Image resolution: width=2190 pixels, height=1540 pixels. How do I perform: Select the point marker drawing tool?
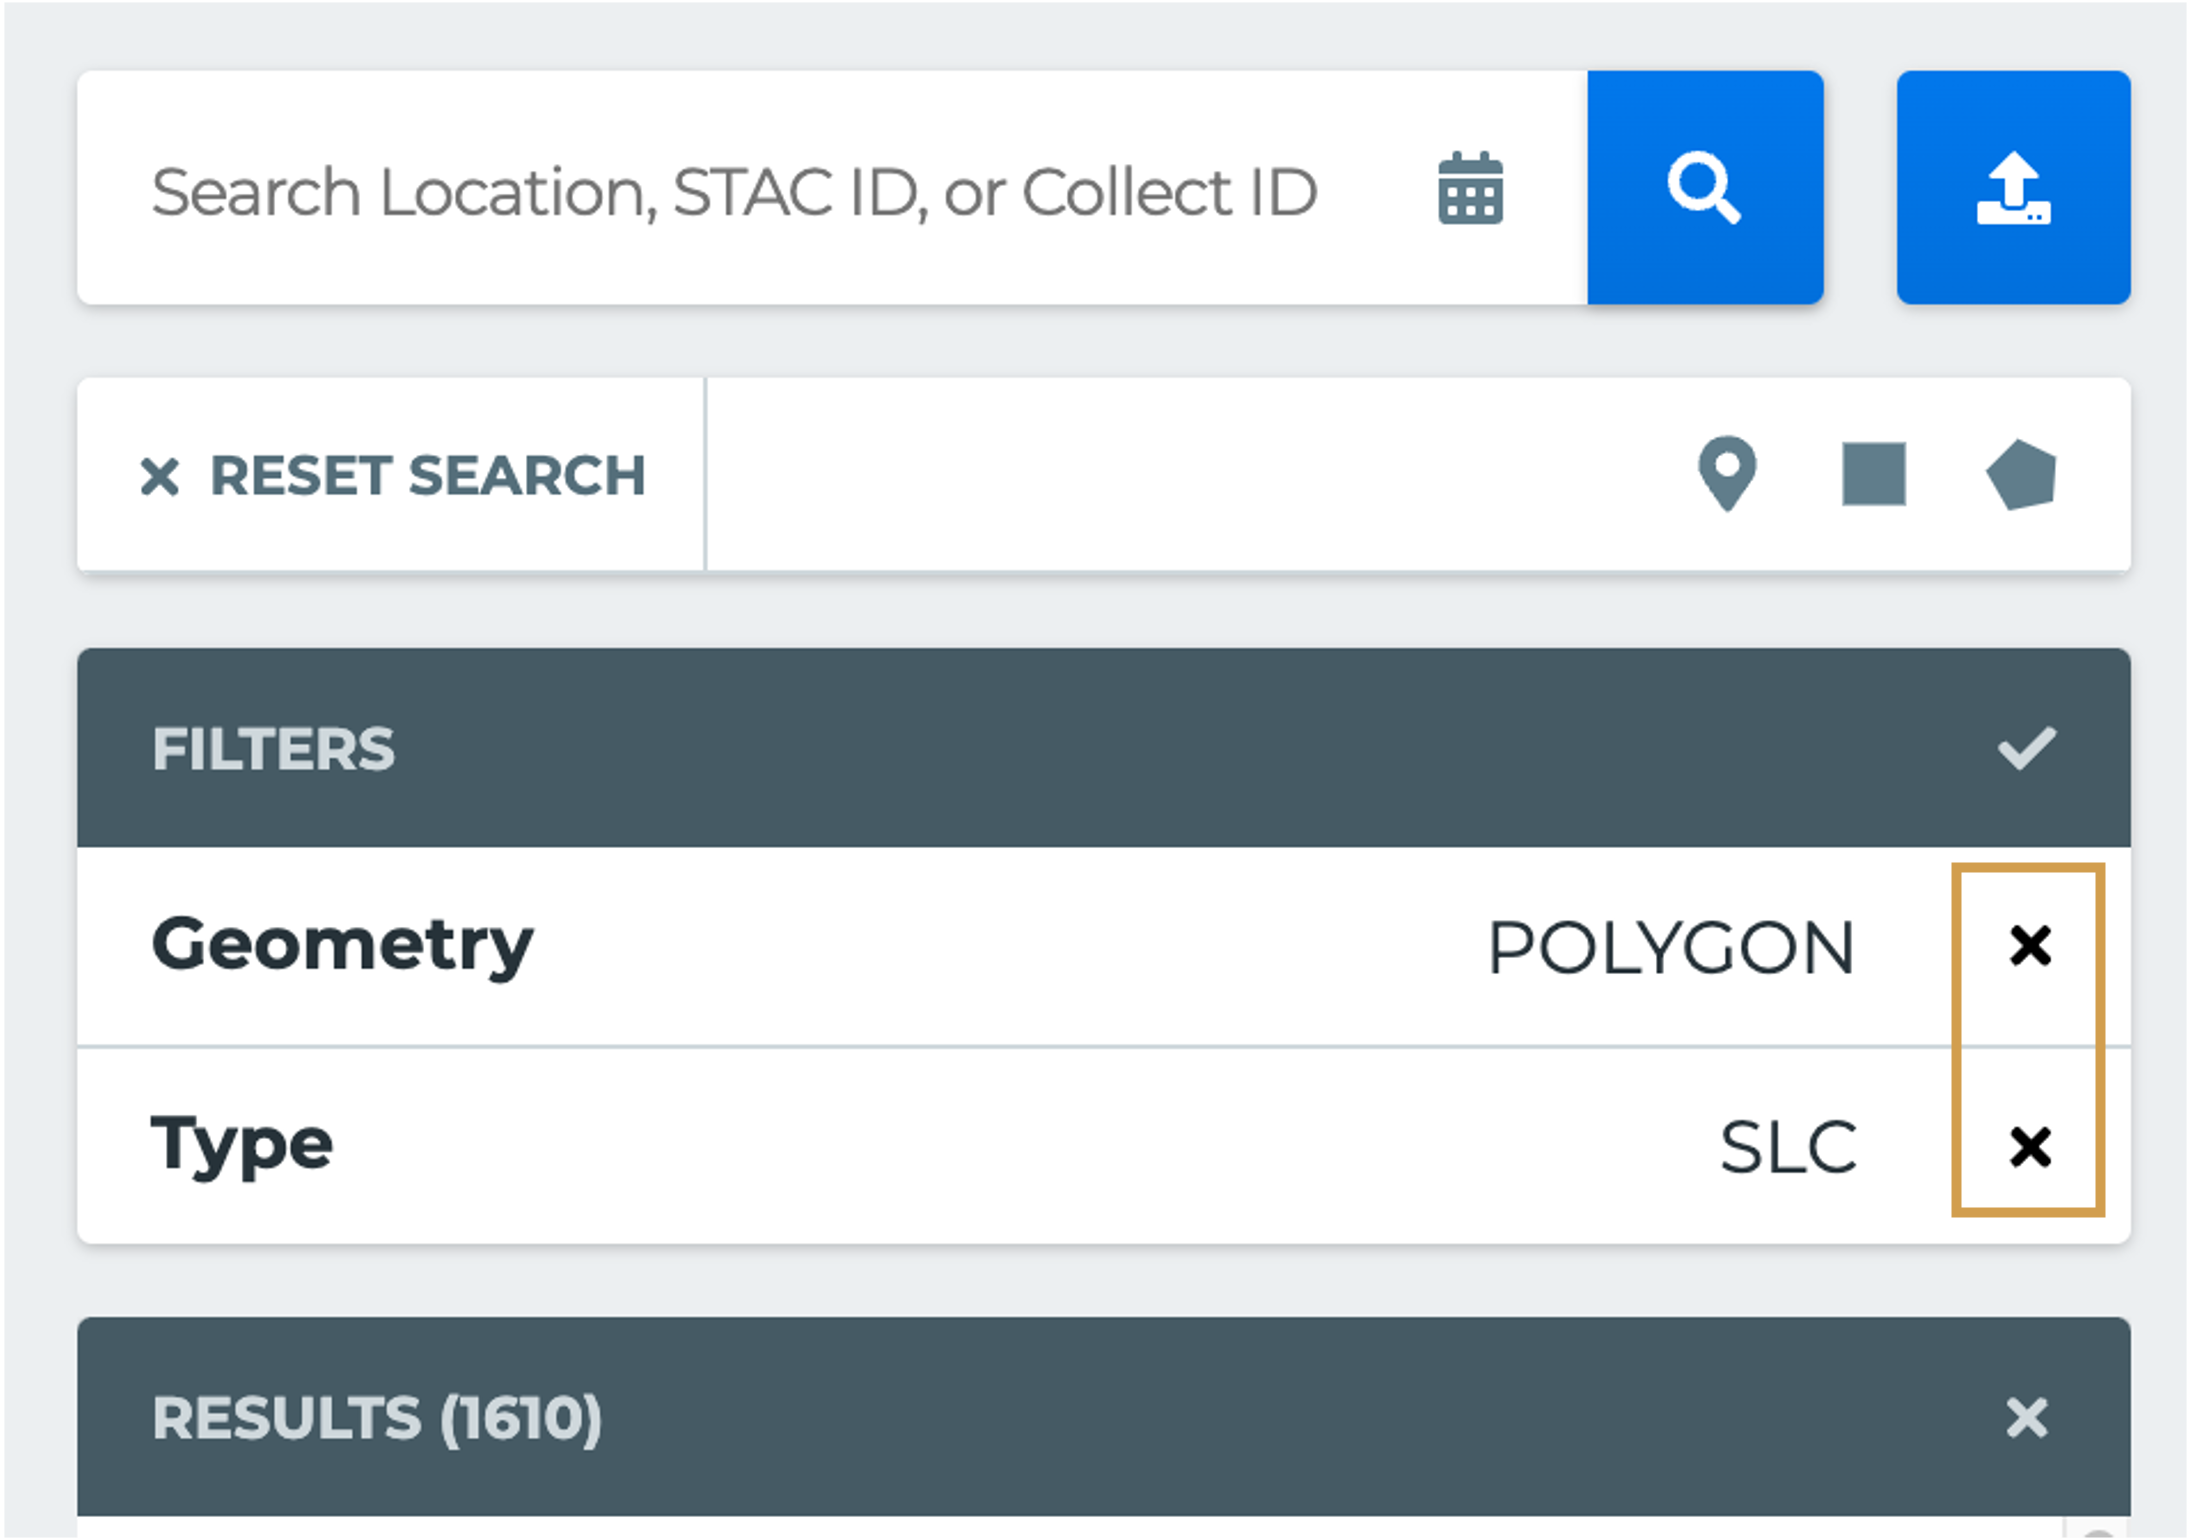coord(1727,474)
